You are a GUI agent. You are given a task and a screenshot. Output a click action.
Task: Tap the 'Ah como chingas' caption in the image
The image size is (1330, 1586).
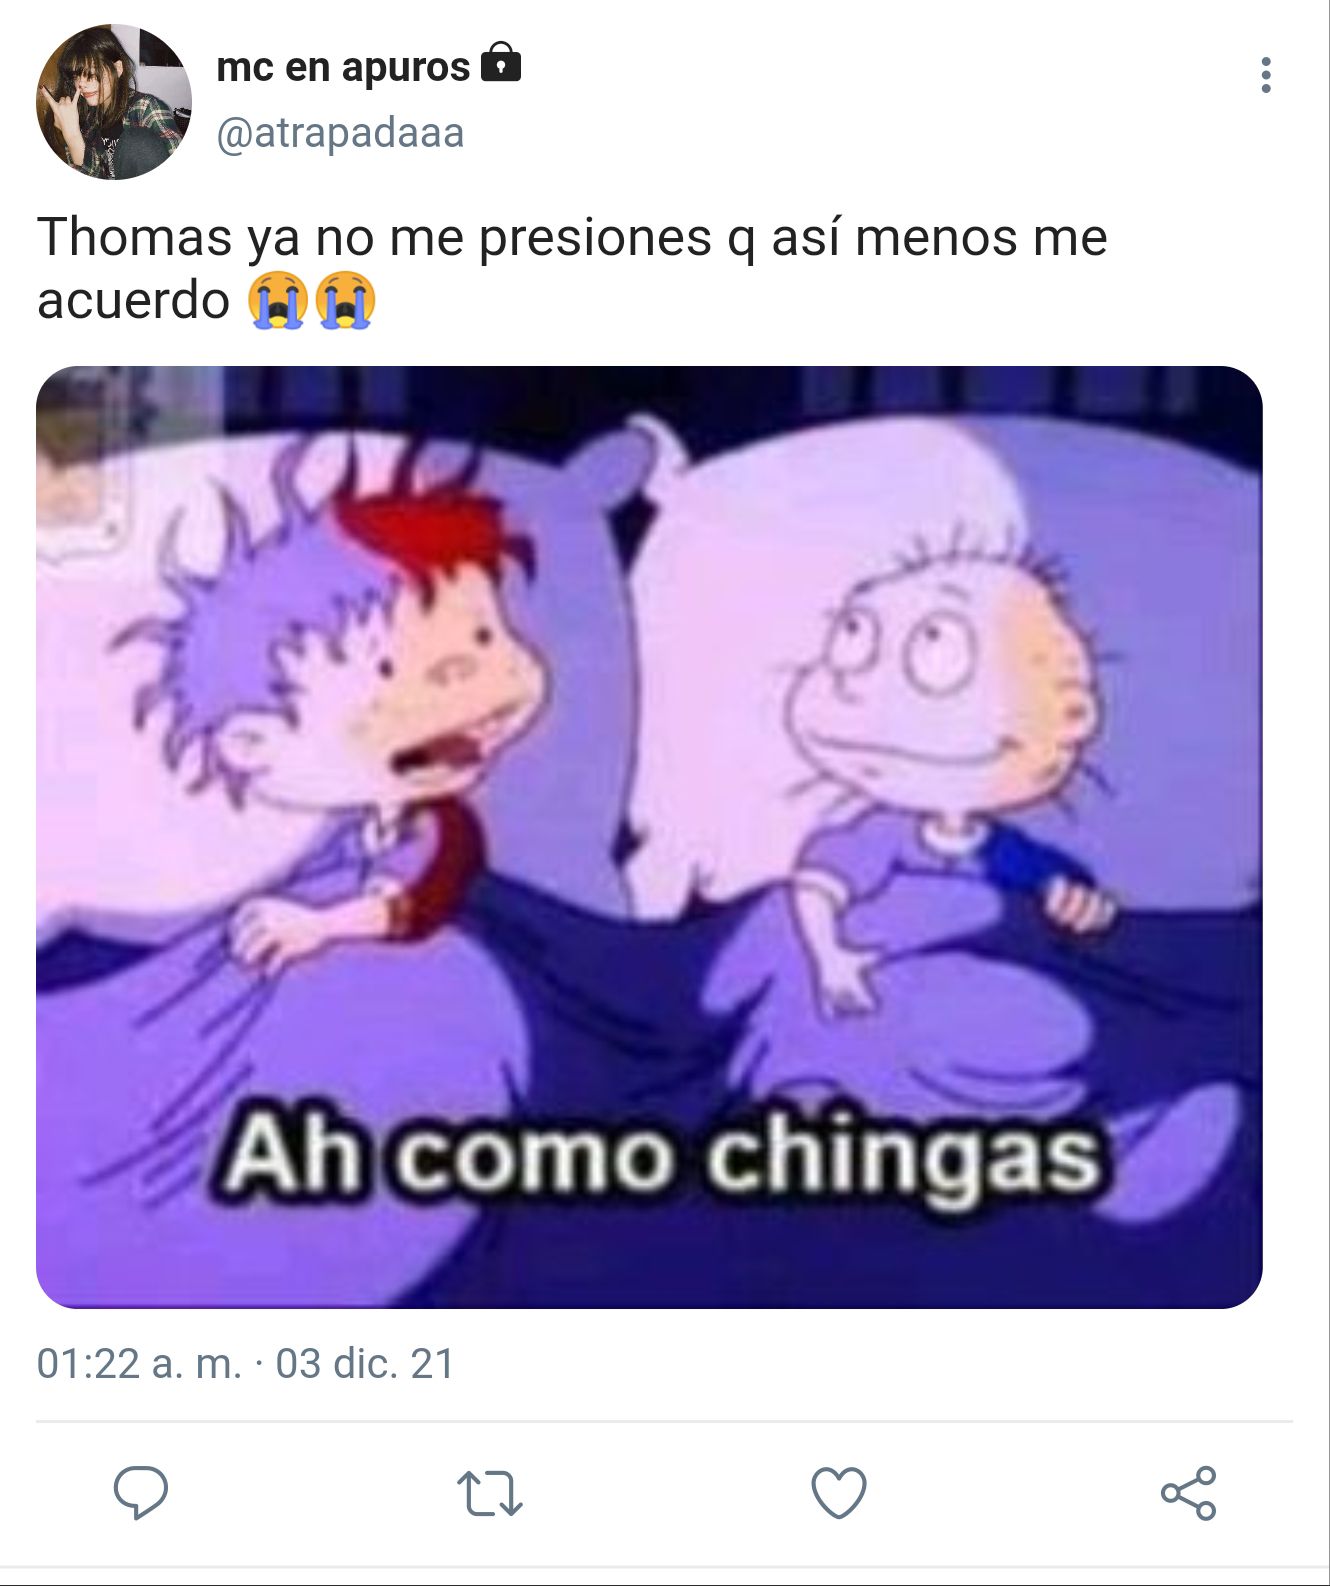click(662, 1158)
